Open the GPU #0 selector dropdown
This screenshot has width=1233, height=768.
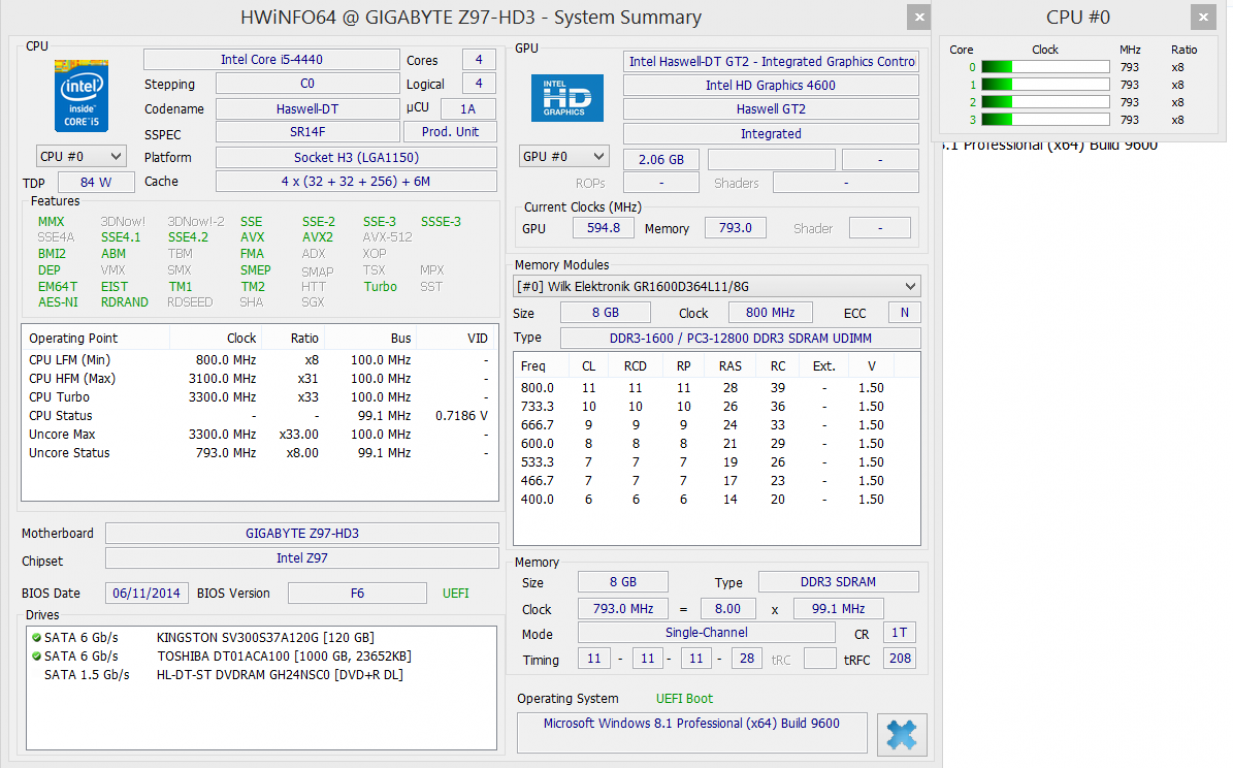565,156
